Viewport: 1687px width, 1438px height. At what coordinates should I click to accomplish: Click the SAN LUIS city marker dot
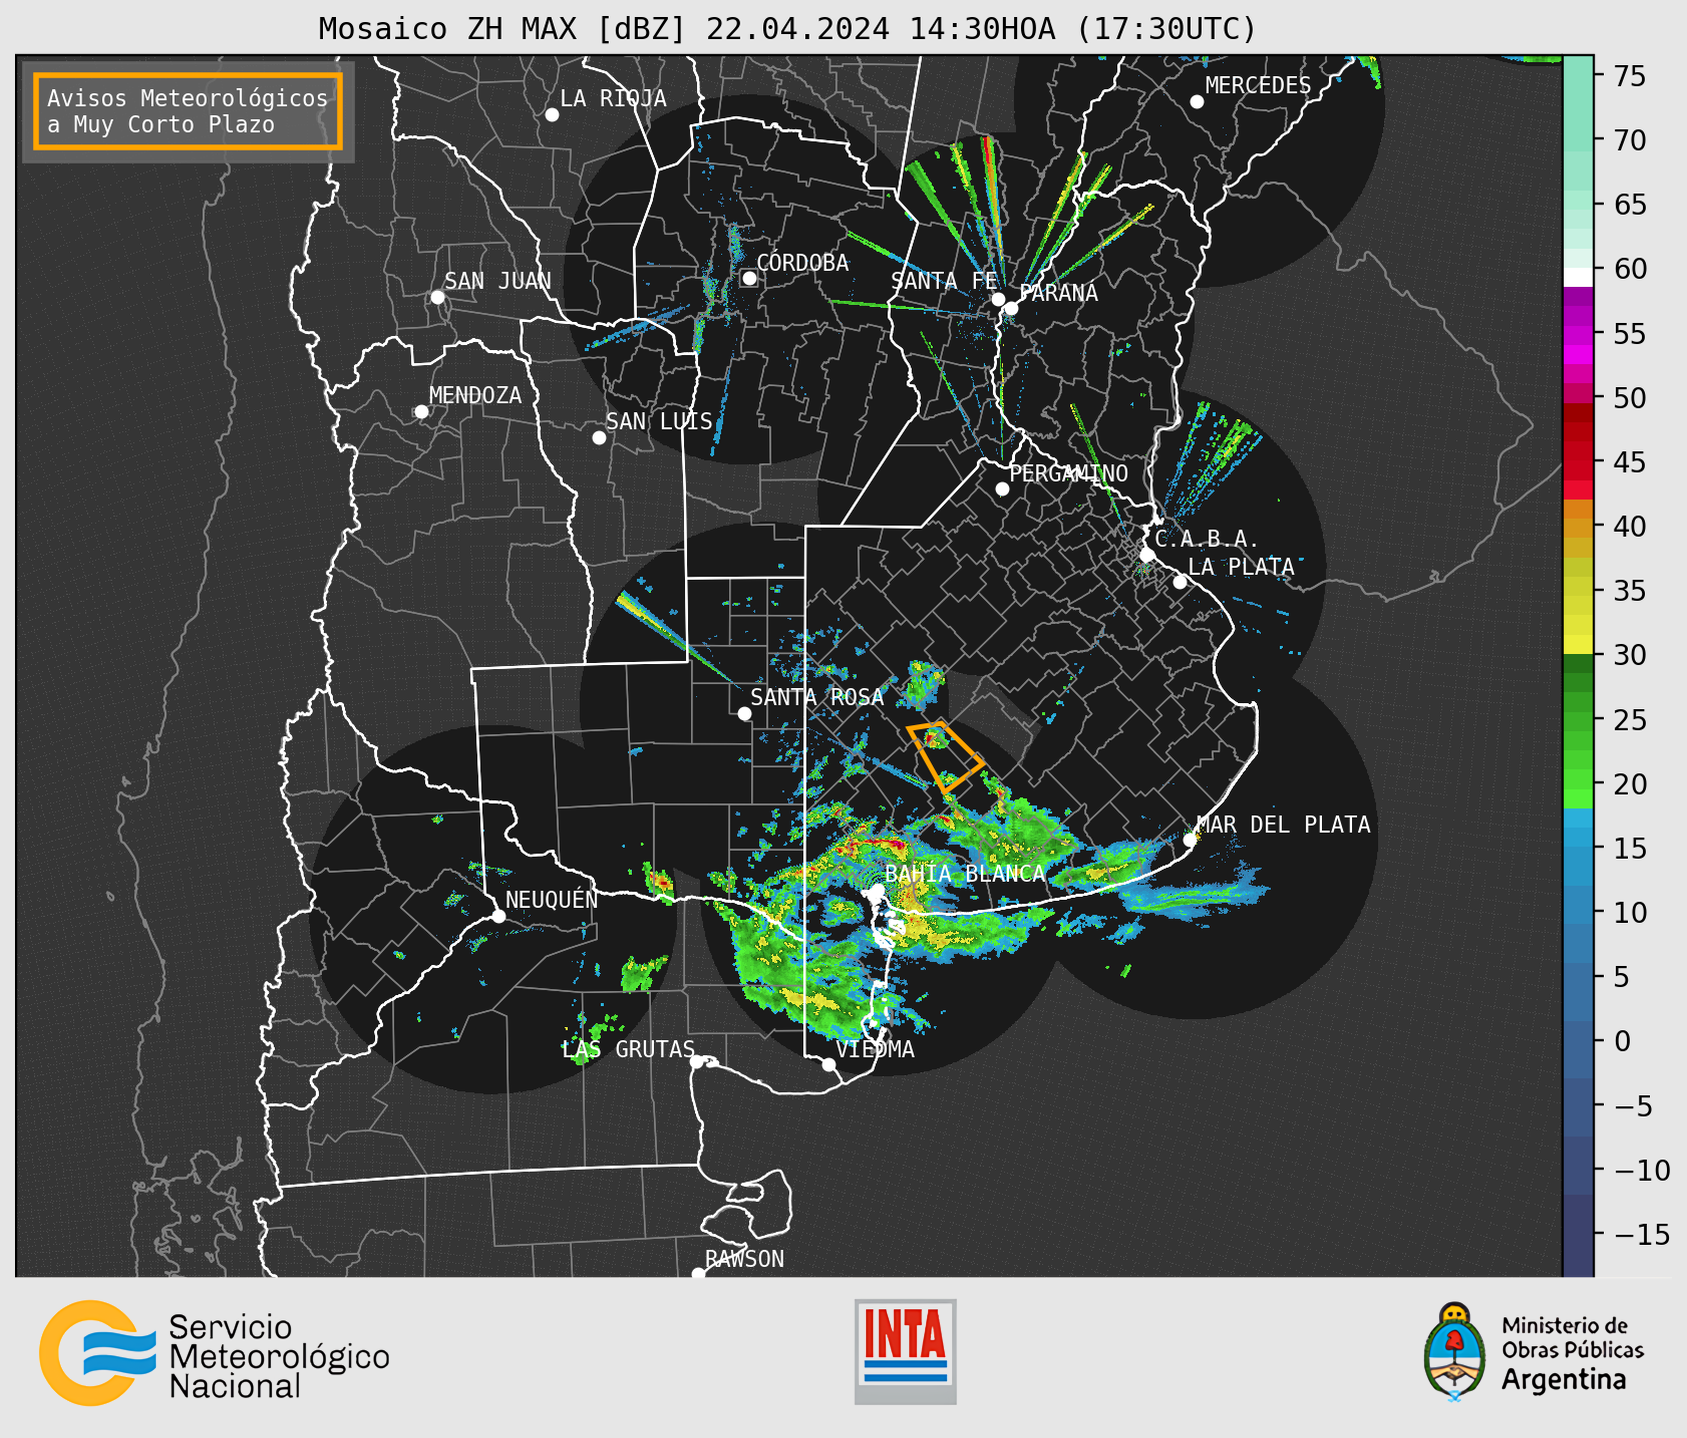pyautogui.click(x=599, y=438)
